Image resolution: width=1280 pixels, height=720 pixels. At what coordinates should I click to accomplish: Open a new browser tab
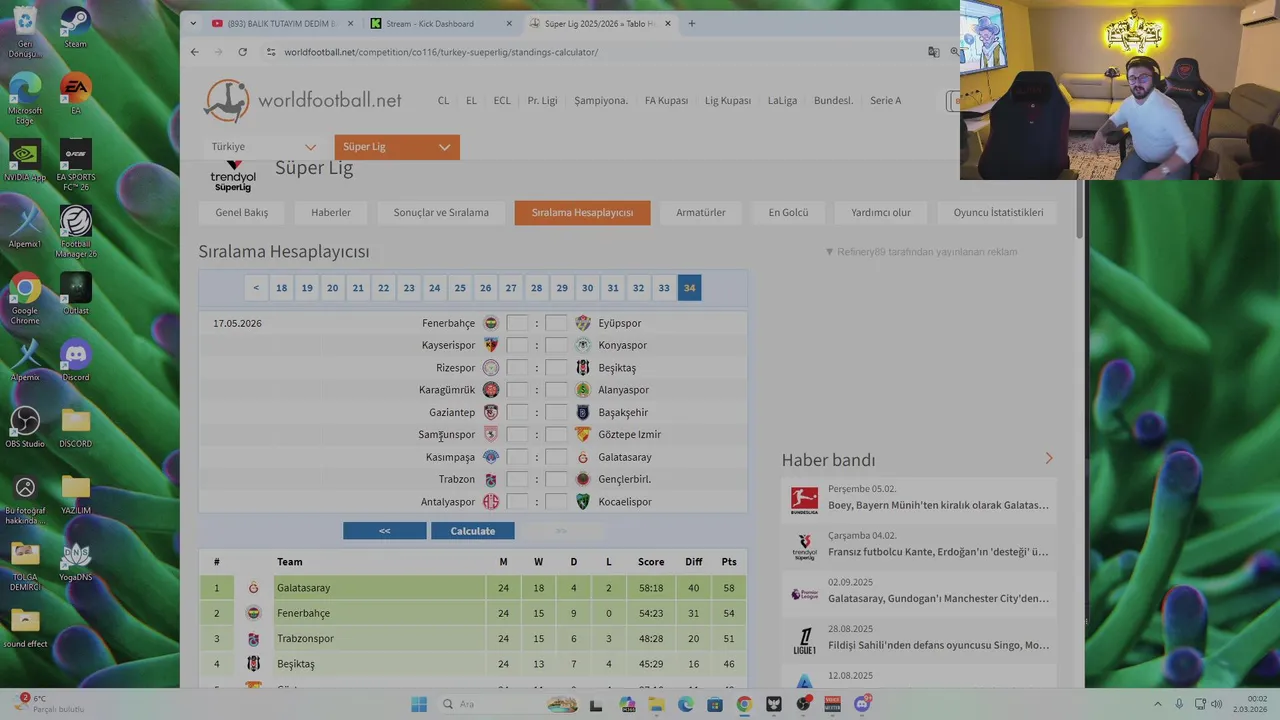pyautogui.click(x=691, y=23)
